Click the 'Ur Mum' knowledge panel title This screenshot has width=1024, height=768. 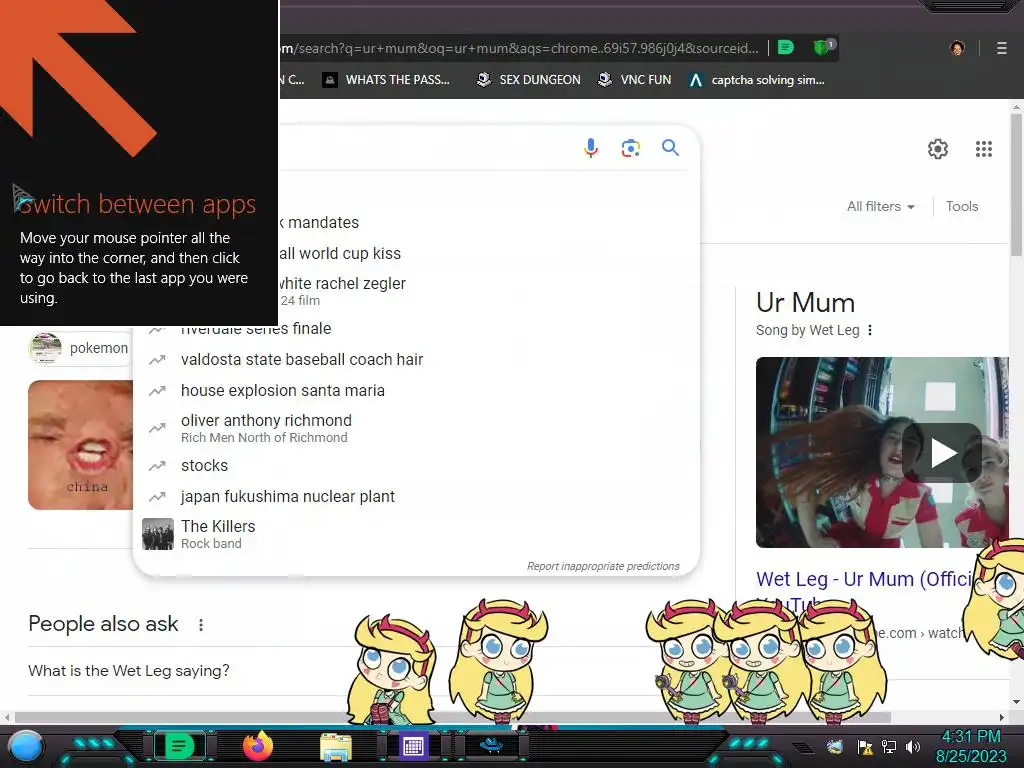tap(805, 303)
